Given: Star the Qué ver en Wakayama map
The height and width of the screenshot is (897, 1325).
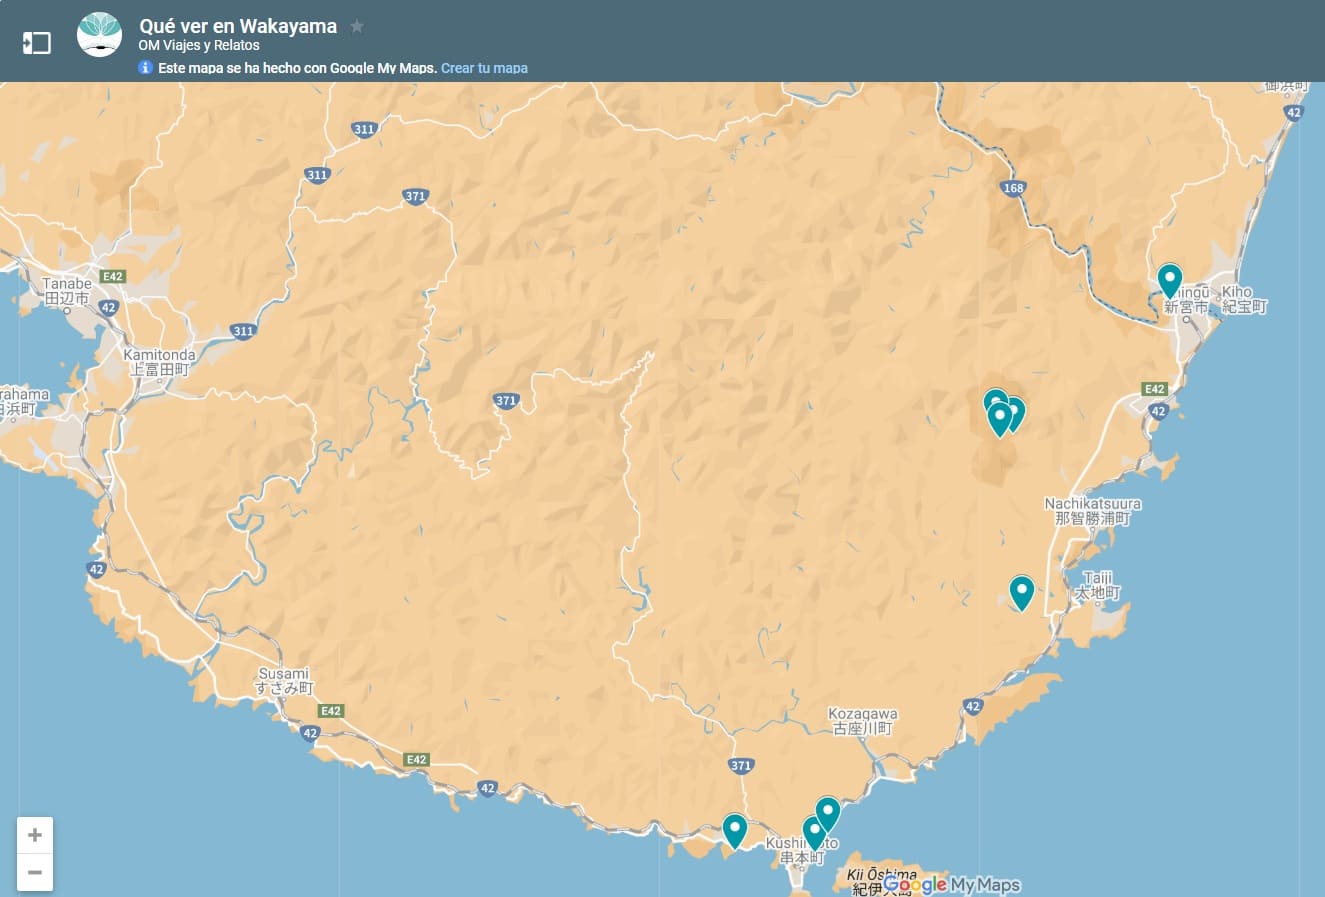Looking at the screenshot, I should point(357,27).
